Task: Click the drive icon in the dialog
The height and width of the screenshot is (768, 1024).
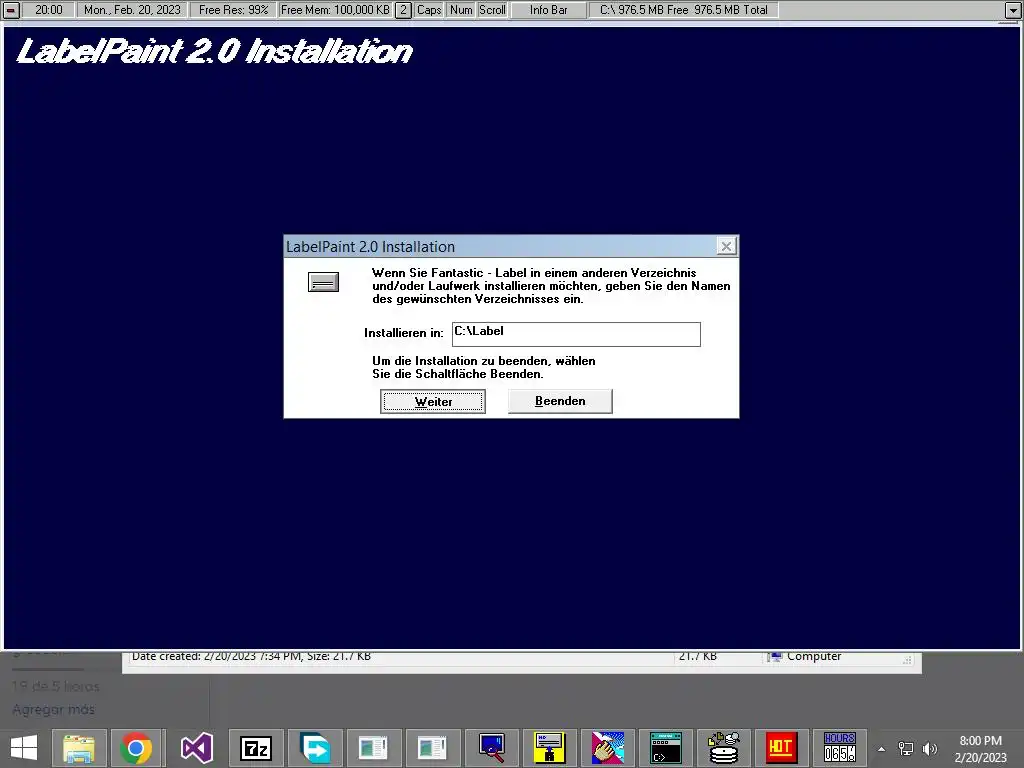Action: (323, 281)
